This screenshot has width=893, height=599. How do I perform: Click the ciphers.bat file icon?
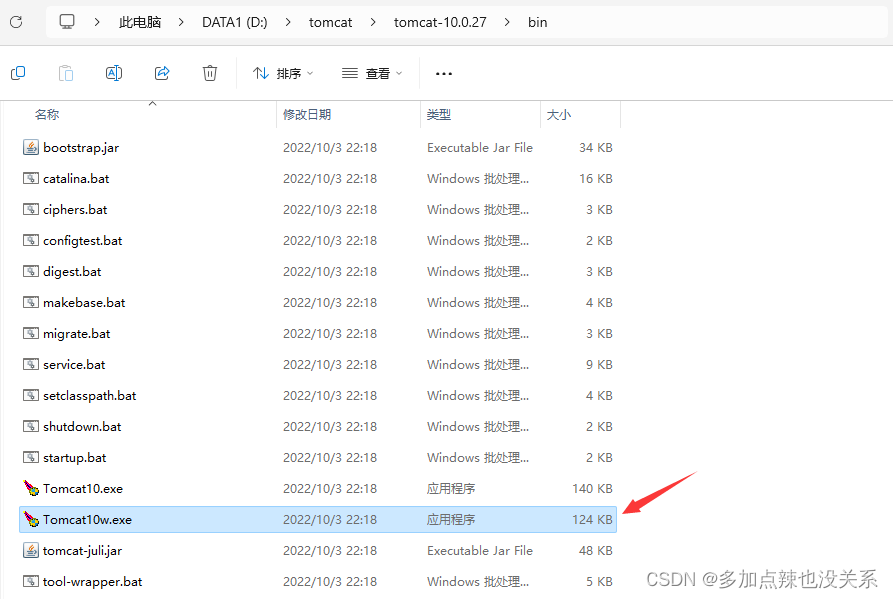(x=31, y=209)
